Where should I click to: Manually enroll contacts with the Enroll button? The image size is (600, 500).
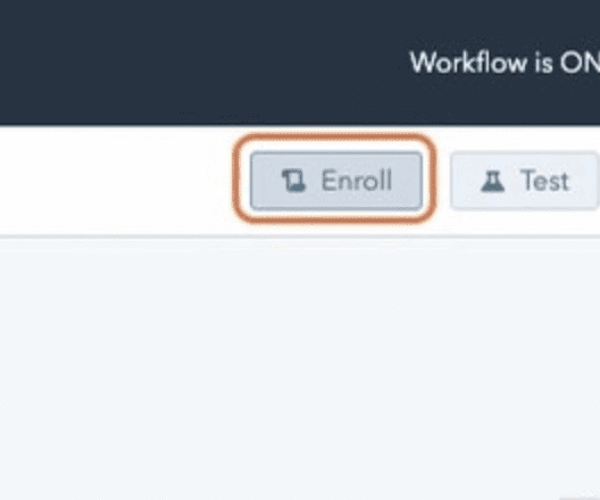pos(336,181)
